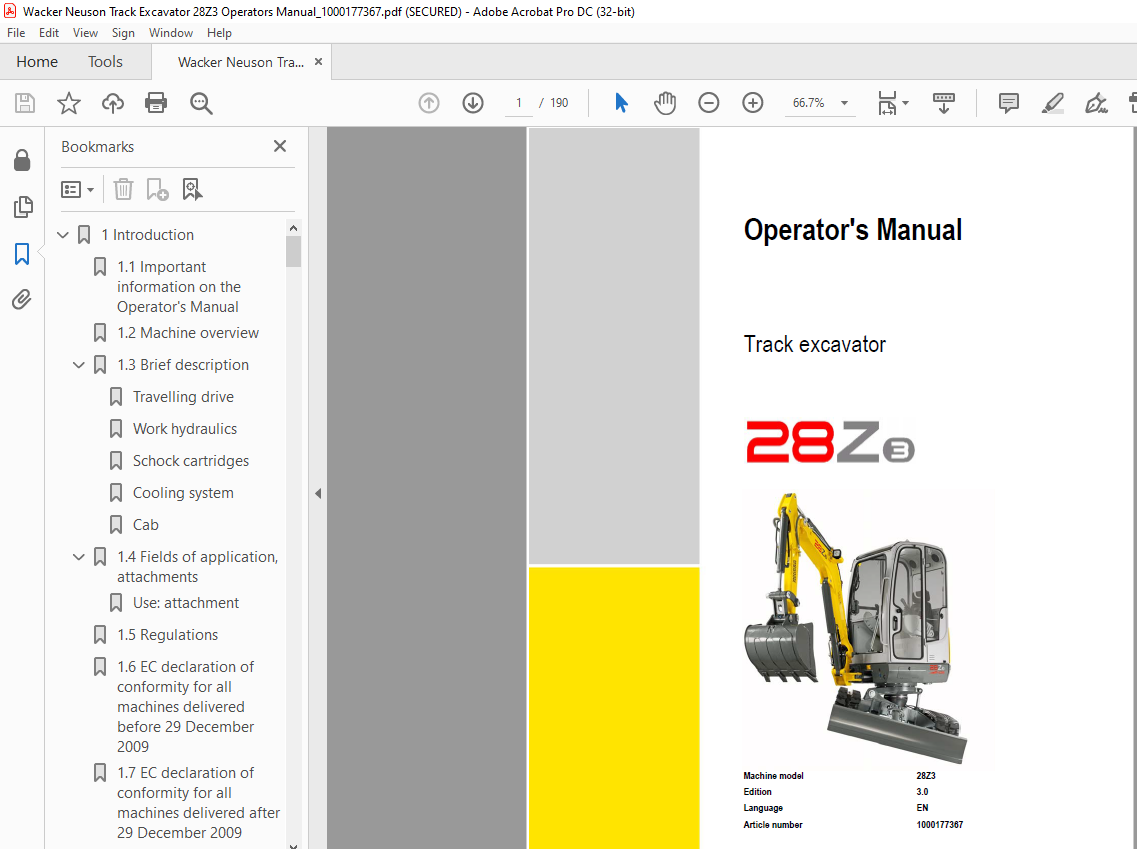The width and height of the screenshot is (1137, 849).
Task: Click page number input field
Action: tap(518, 103)
